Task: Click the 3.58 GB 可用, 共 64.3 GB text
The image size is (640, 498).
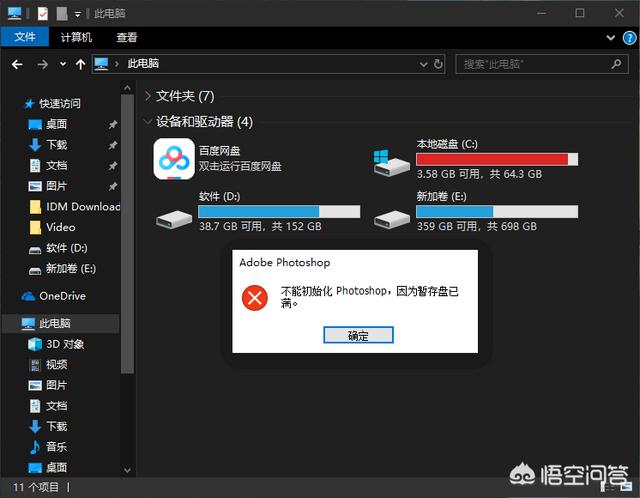Action: [479, 174]
